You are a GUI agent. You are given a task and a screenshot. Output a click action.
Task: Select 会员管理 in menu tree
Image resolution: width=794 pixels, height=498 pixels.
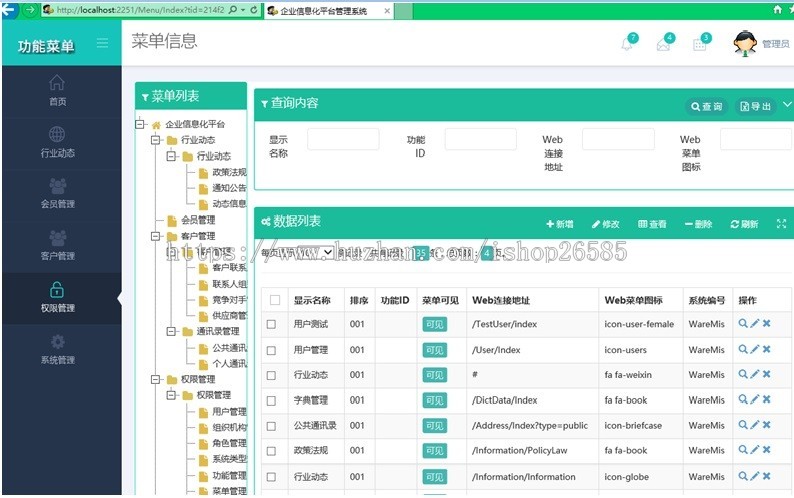198,220
